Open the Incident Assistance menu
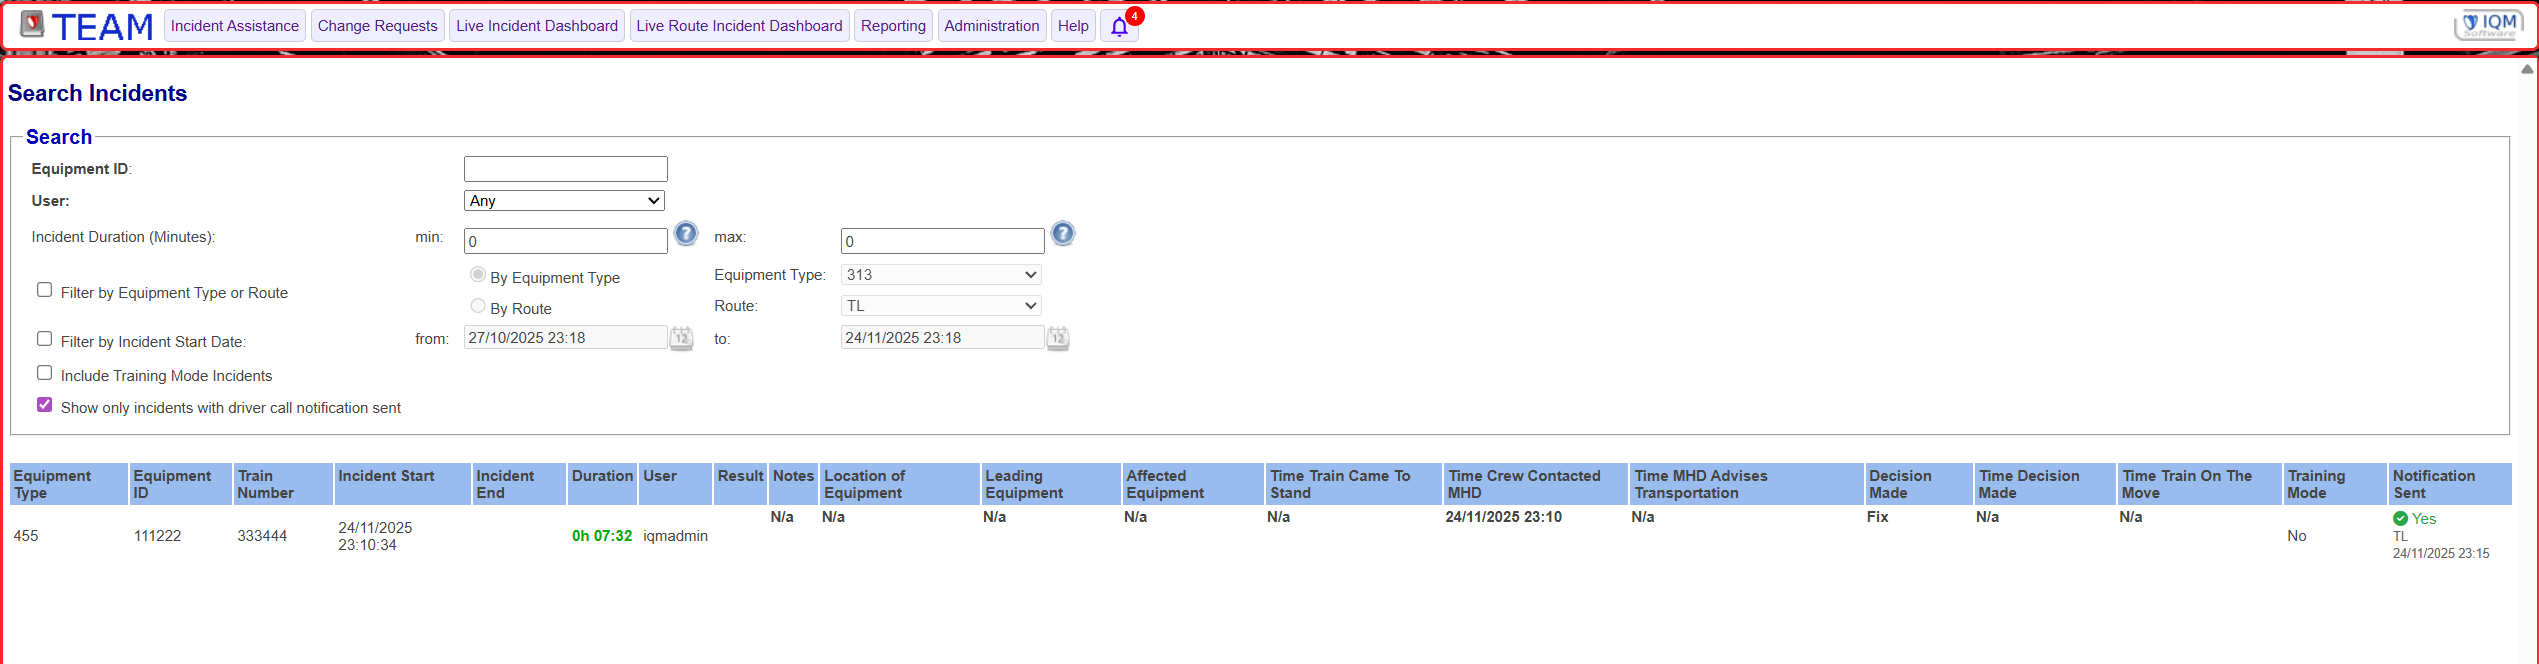 [x=234, y=26]
